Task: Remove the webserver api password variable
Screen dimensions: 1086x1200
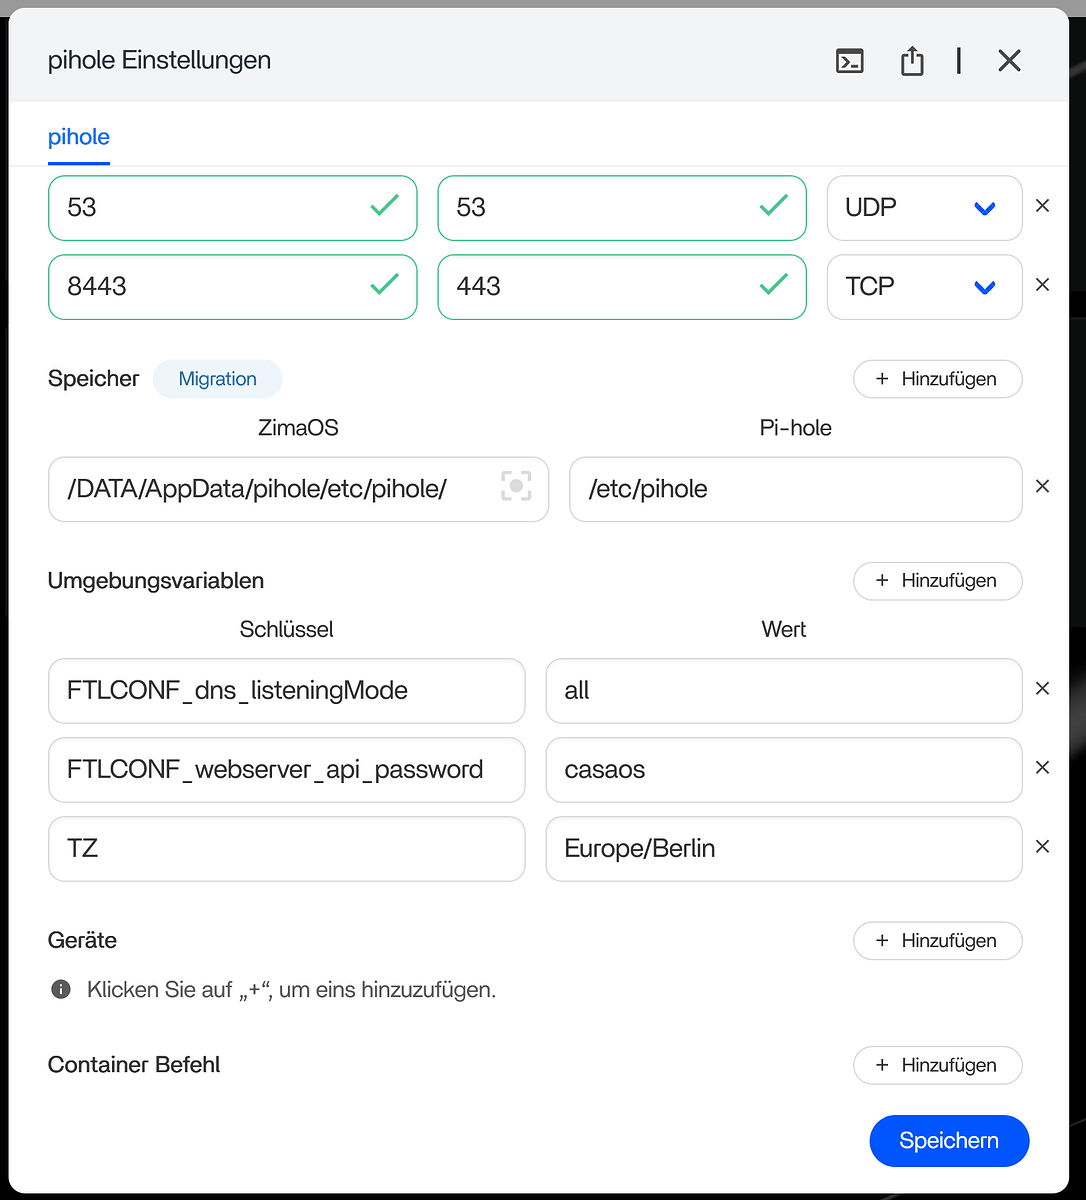Action: 1042,768
